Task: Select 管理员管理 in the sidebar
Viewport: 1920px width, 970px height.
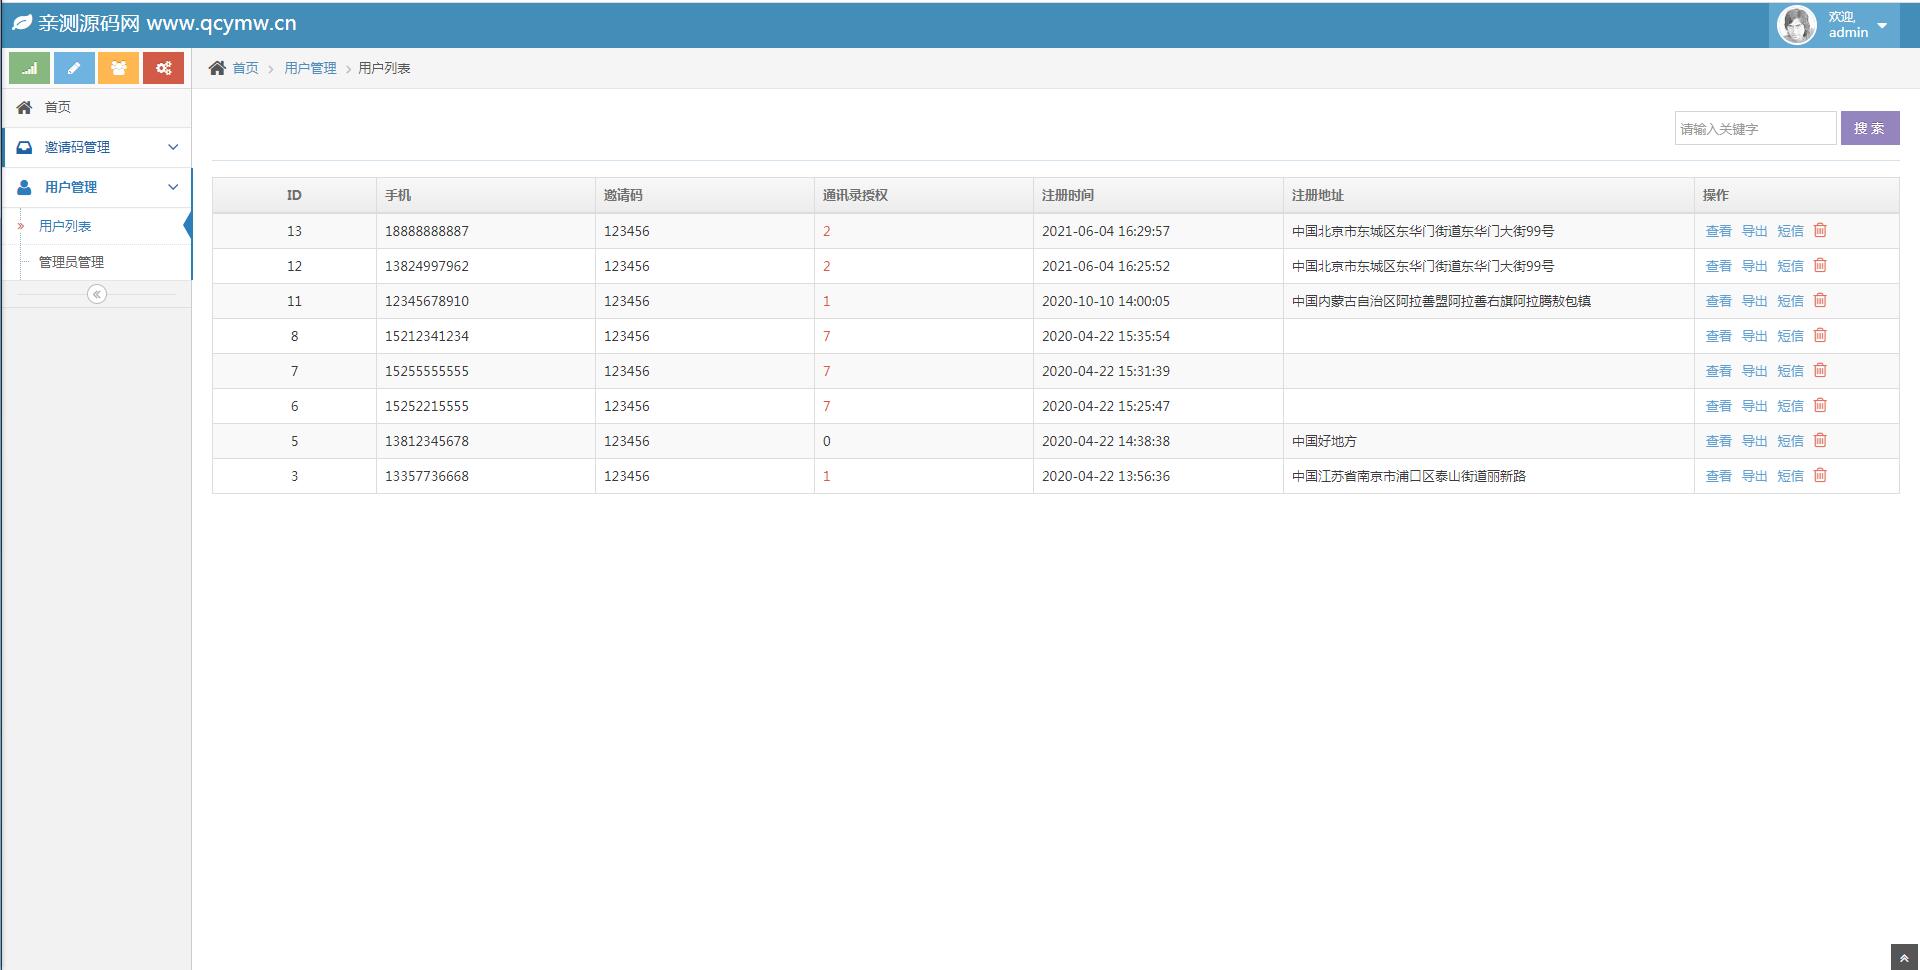Action: (x=72, y=262)
